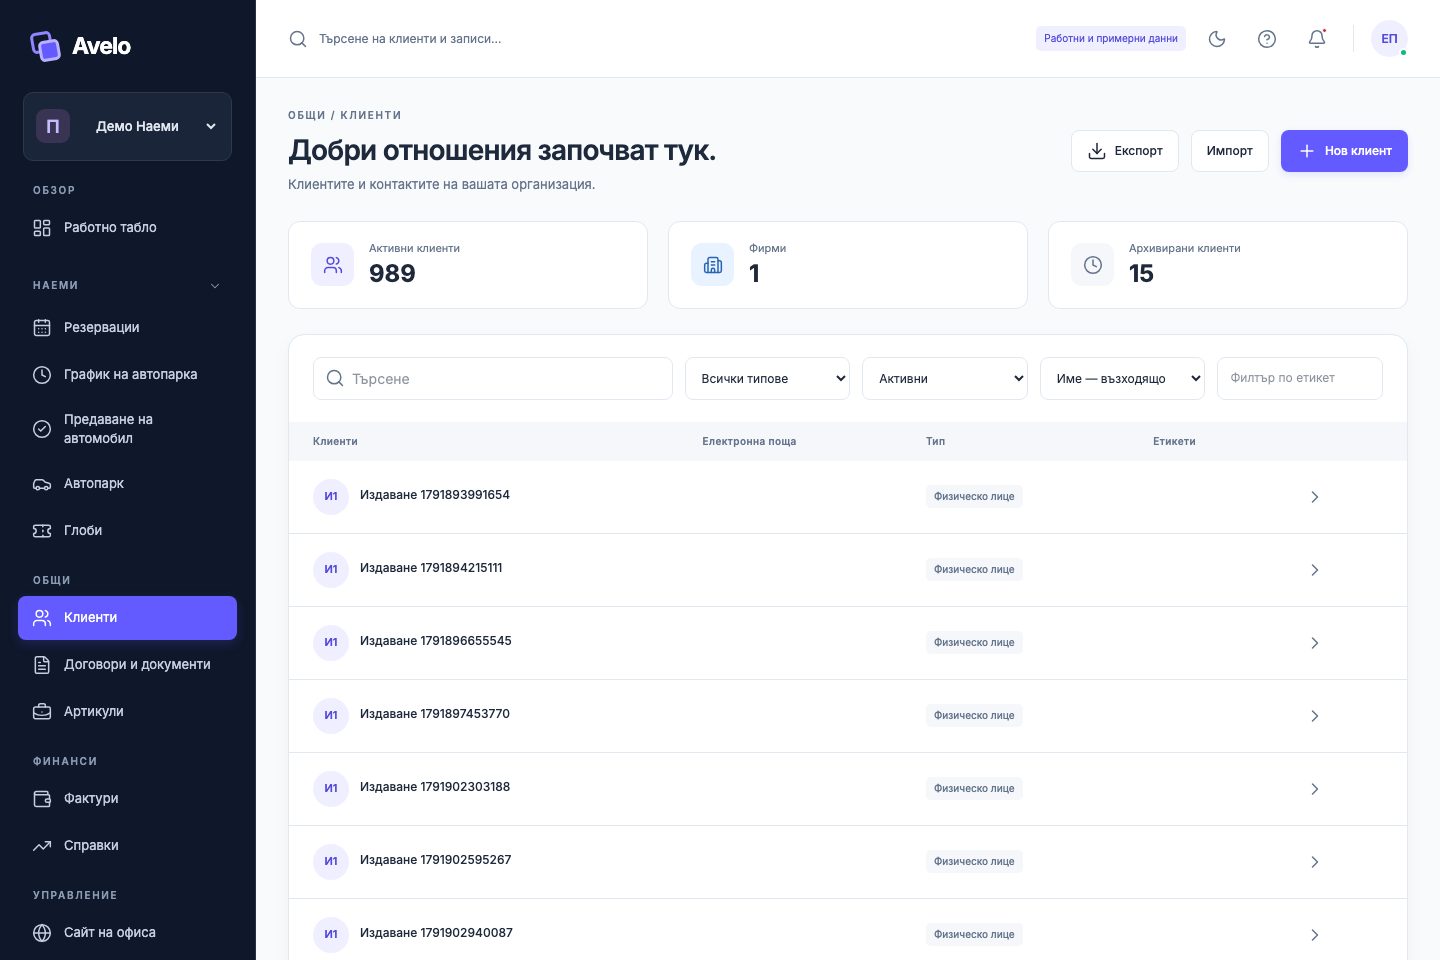
Task: Click the Клиенти column header
Action: click(335, 441)
